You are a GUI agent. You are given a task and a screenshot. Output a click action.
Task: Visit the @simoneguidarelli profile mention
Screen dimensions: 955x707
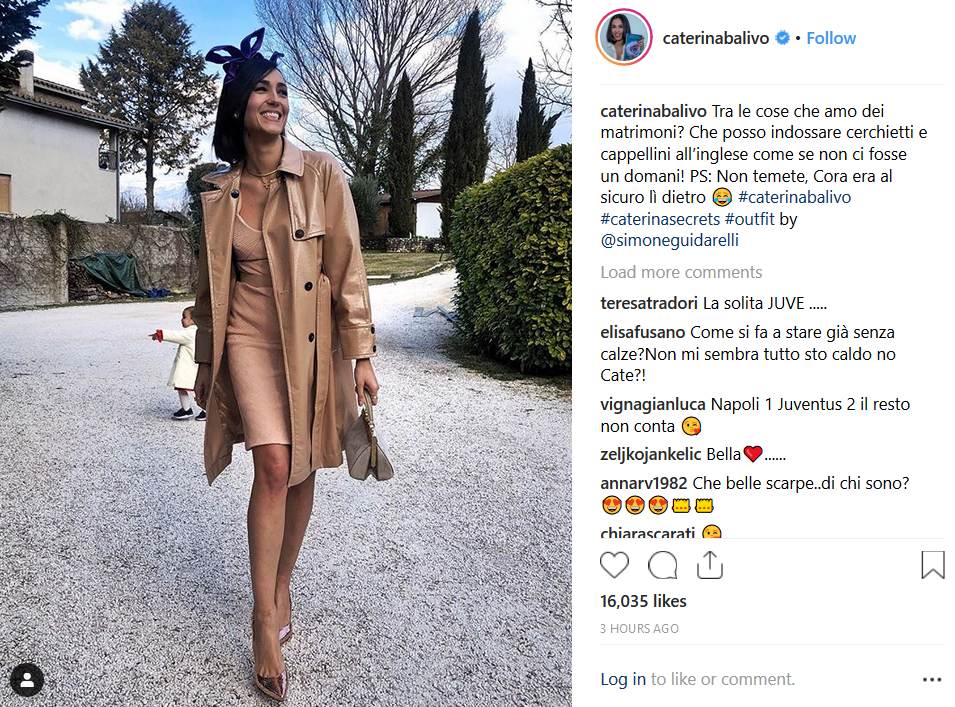[x=669, y=241]
